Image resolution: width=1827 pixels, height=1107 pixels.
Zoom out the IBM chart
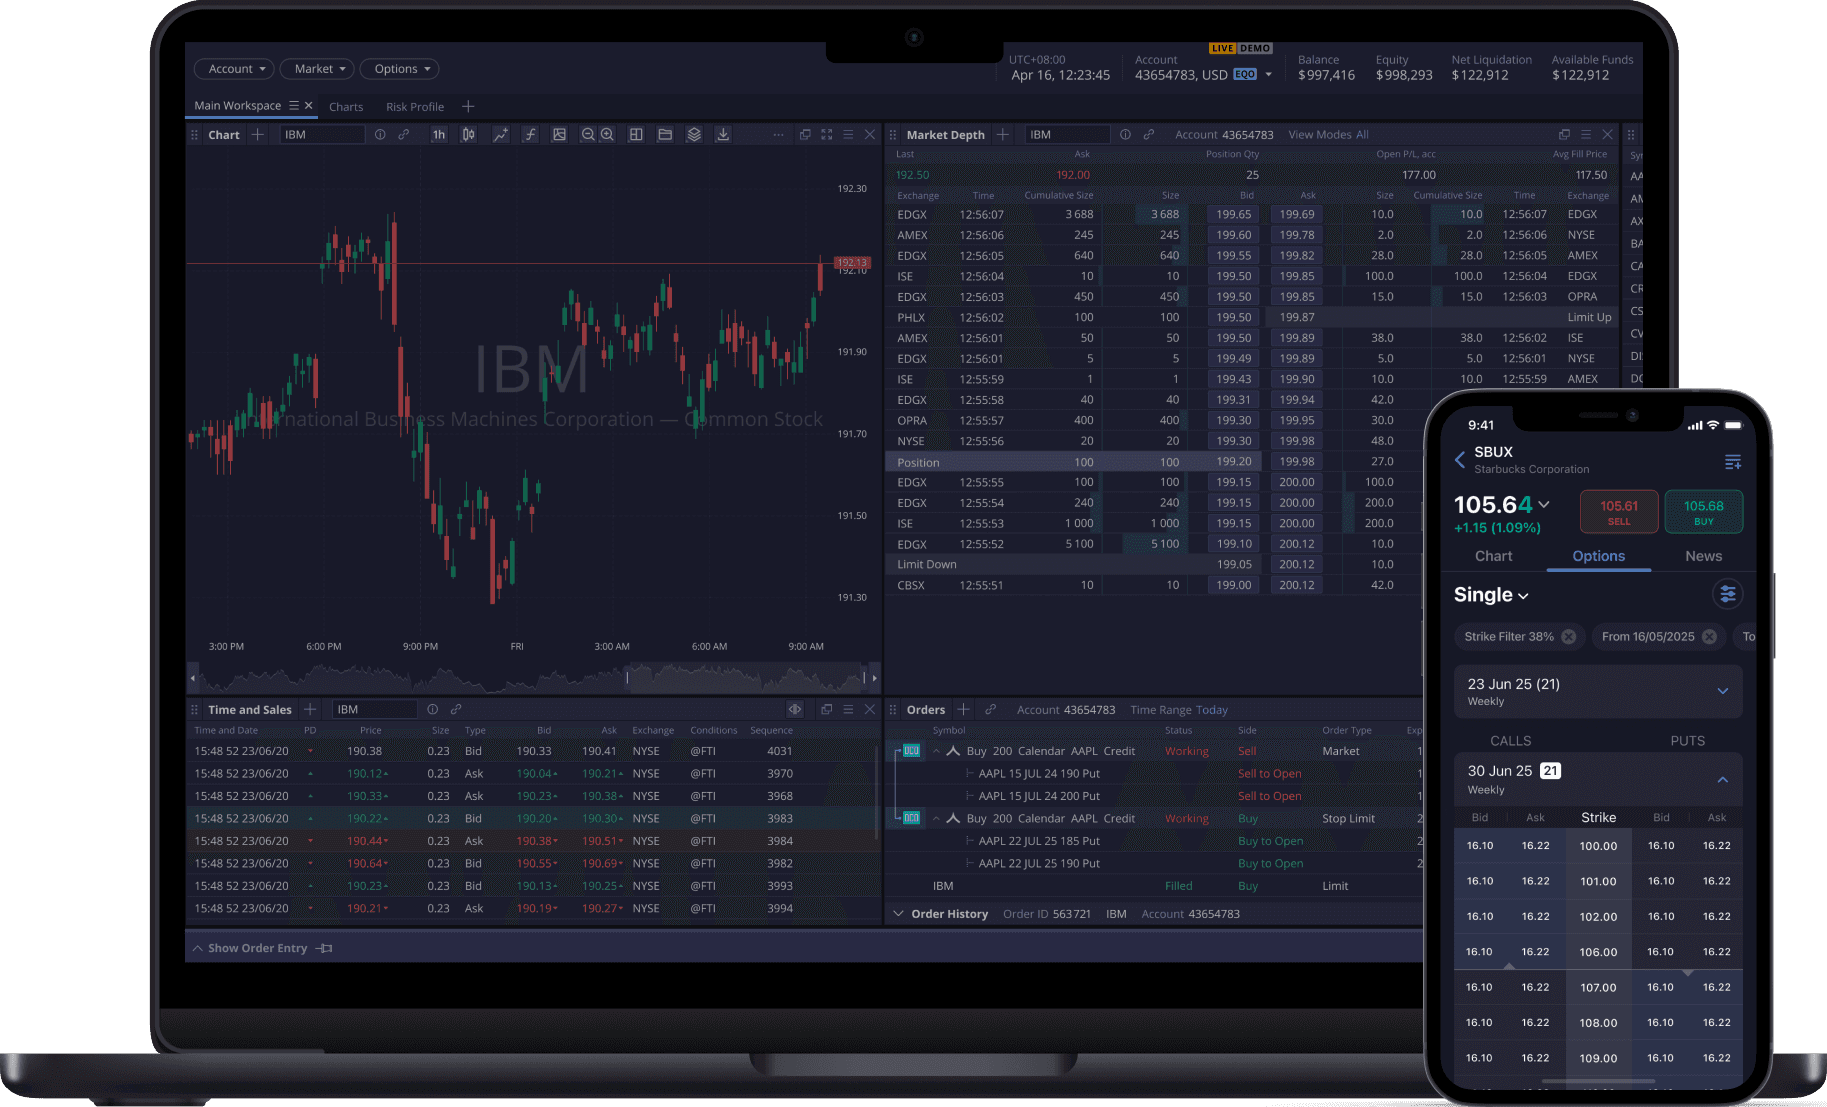click(588, 134)
